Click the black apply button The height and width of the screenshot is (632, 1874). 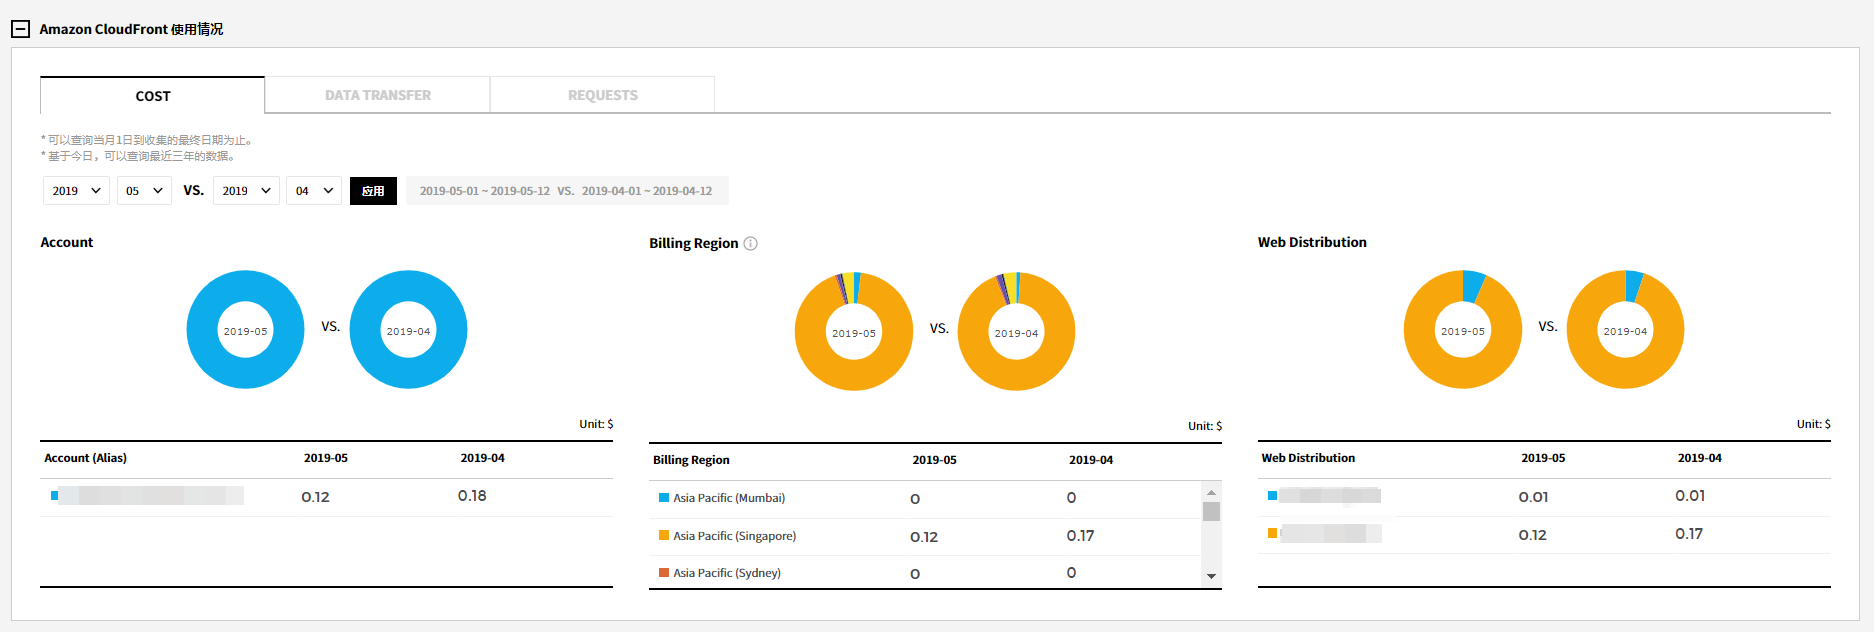(373, 191)
